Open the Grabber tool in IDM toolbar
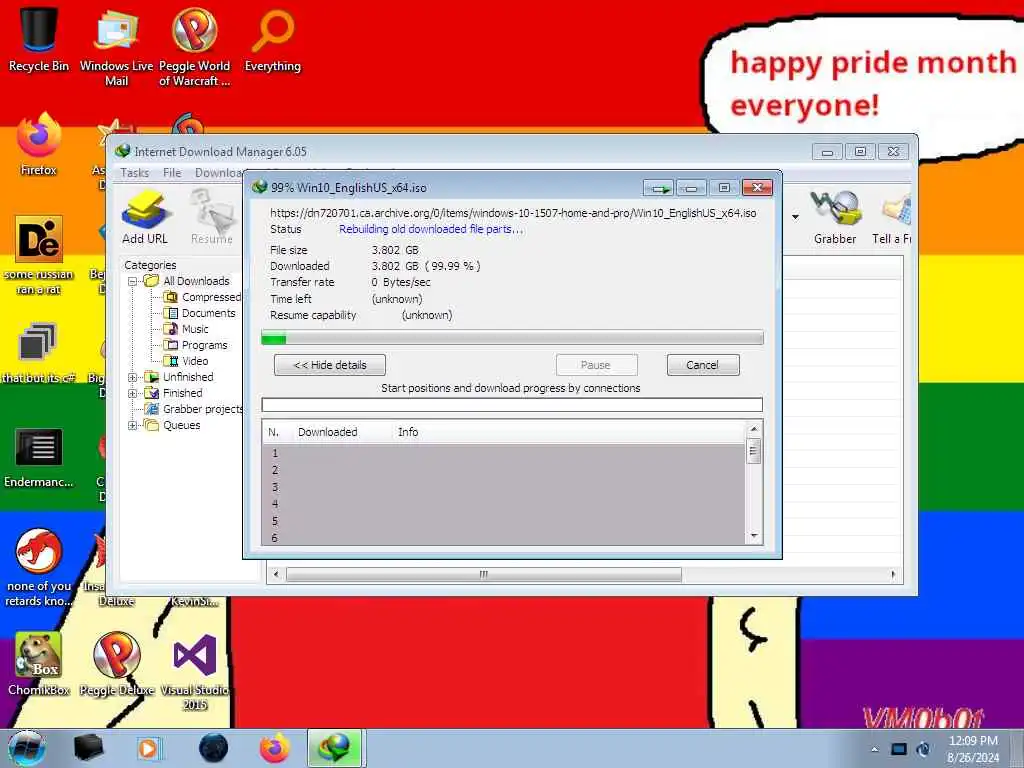Image resolution: width=1024 pixels, height=768 pixels. 835,217
